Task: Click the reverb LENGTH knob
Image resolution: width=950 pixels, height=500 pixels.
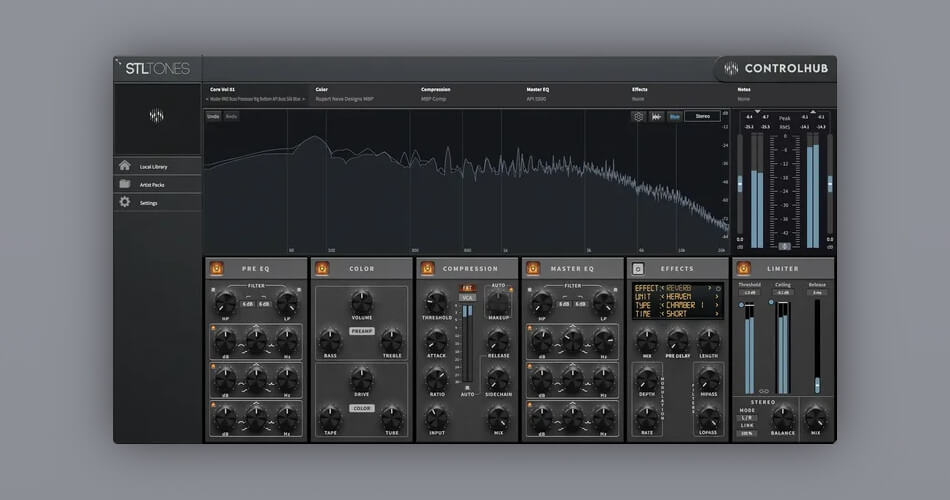Action: (708, 340)
